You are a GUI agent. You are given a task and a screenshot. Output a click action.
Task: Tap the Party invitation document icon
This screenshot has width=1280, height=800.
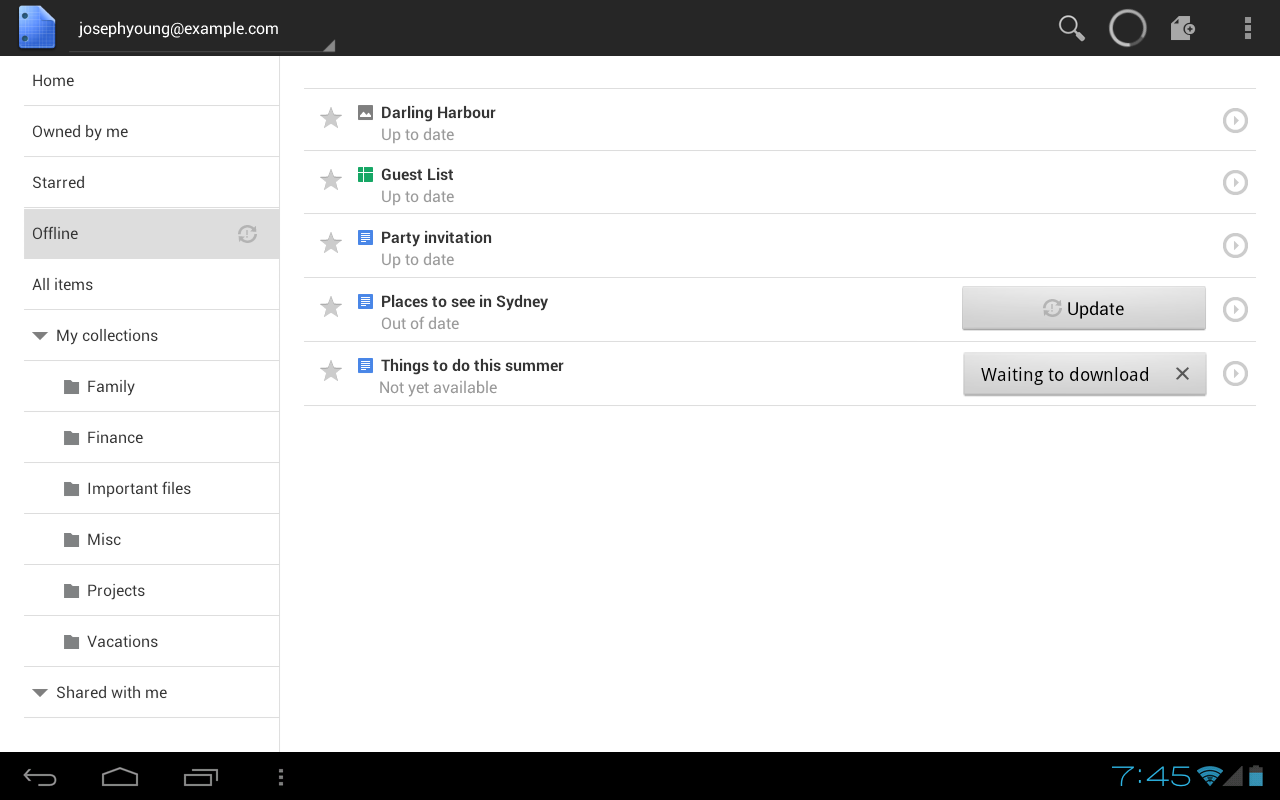(364, 237)
